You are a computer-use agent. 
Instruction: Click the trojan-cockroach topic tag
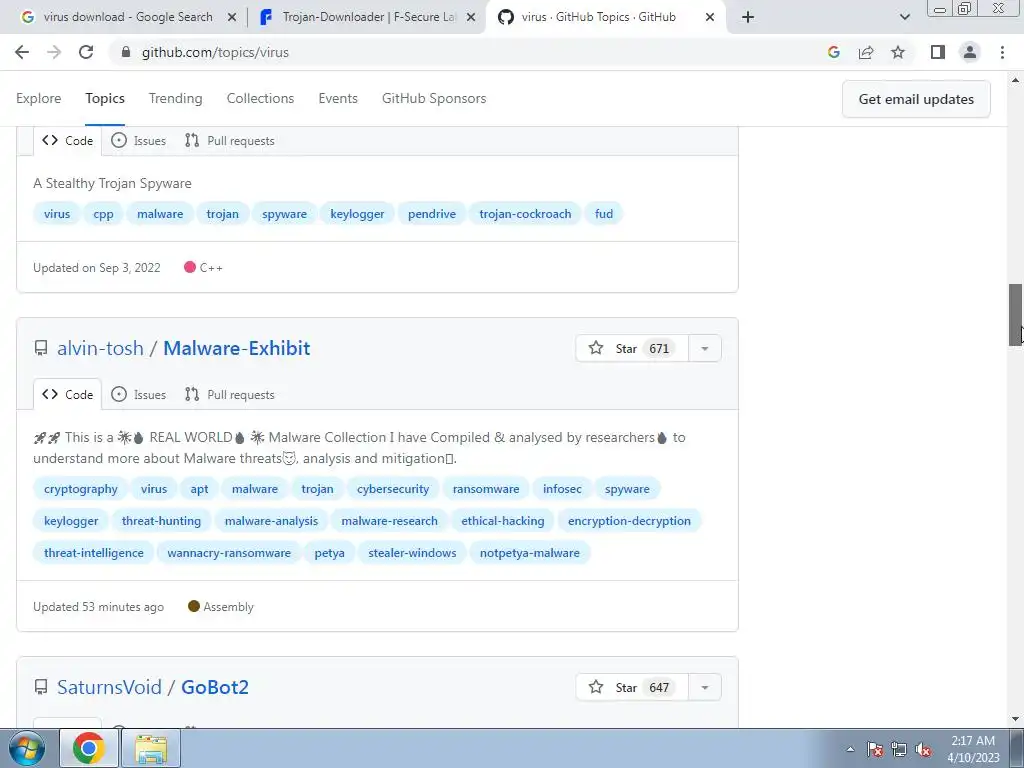point(525,214)
